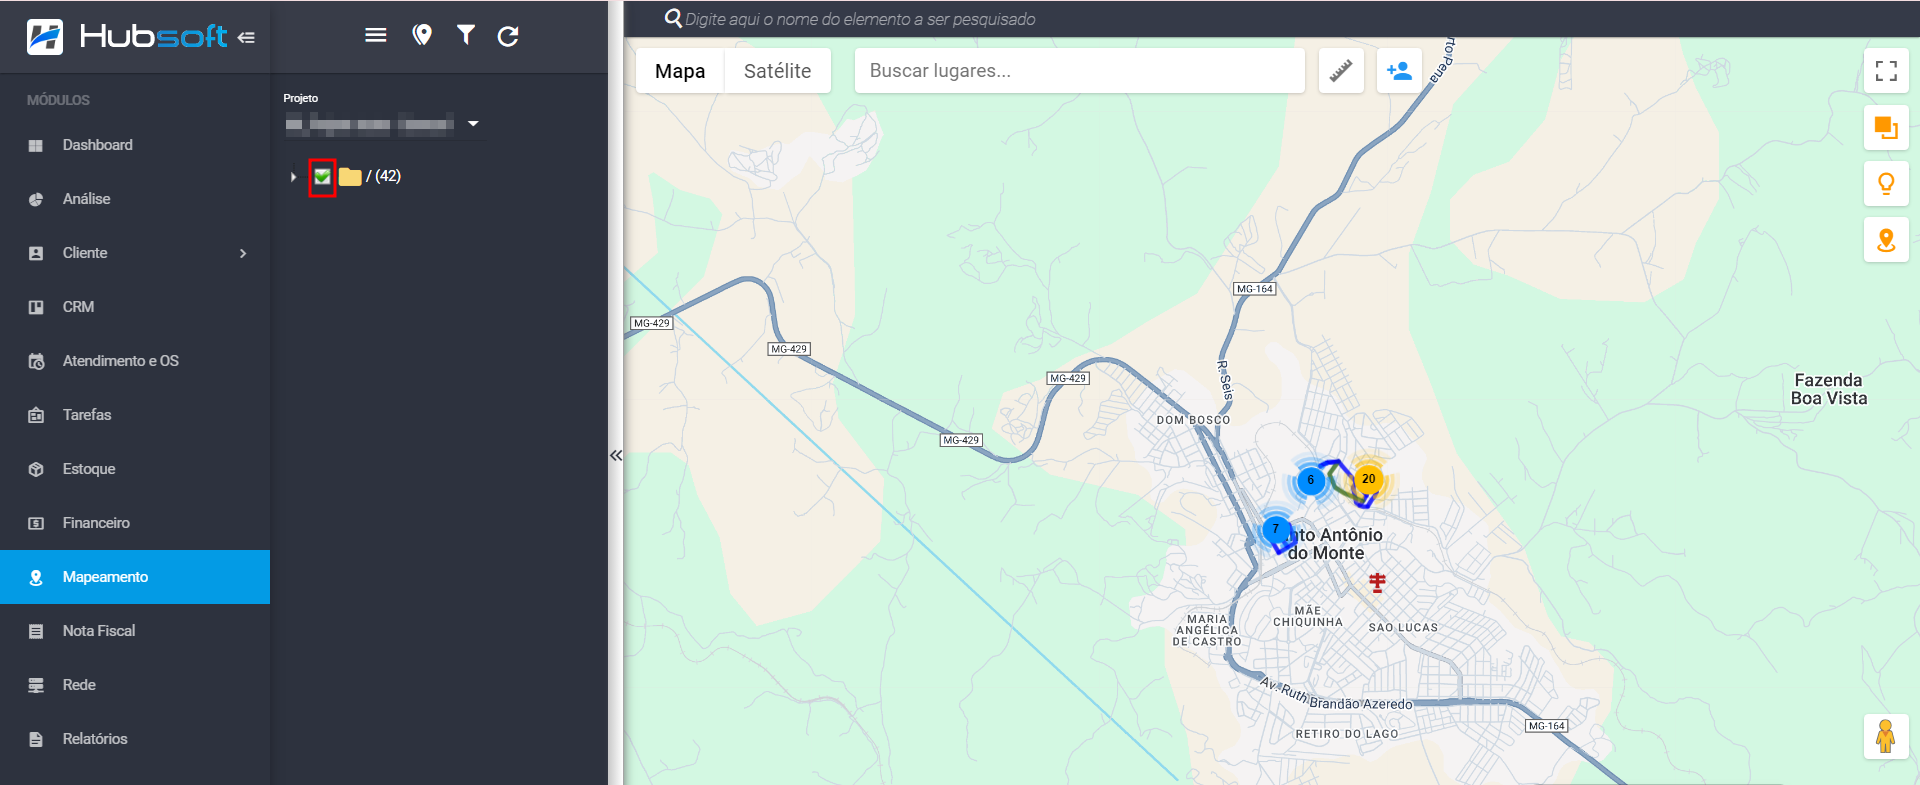The image size is (1920, 785).
Task: Open the Estoque module
Action: click(x=135, y=469)
